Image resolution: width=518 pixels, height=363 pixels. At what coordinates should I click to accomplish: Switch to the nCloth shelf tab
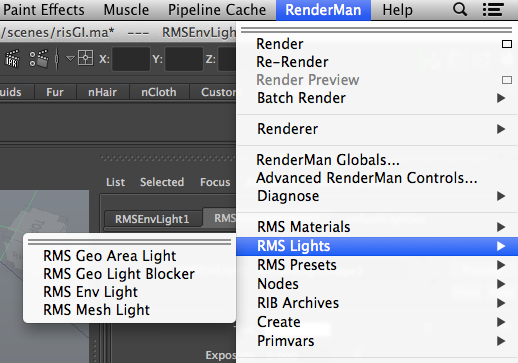[159, 92]
